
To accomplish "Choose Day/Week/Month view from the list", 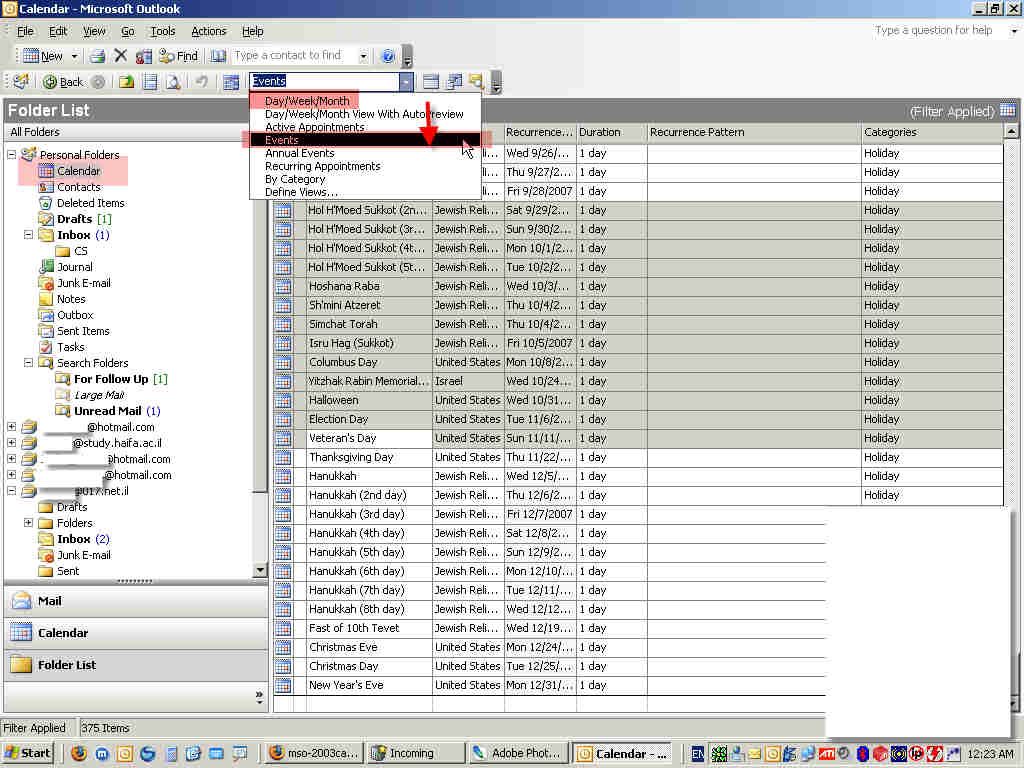I will 307,101.
